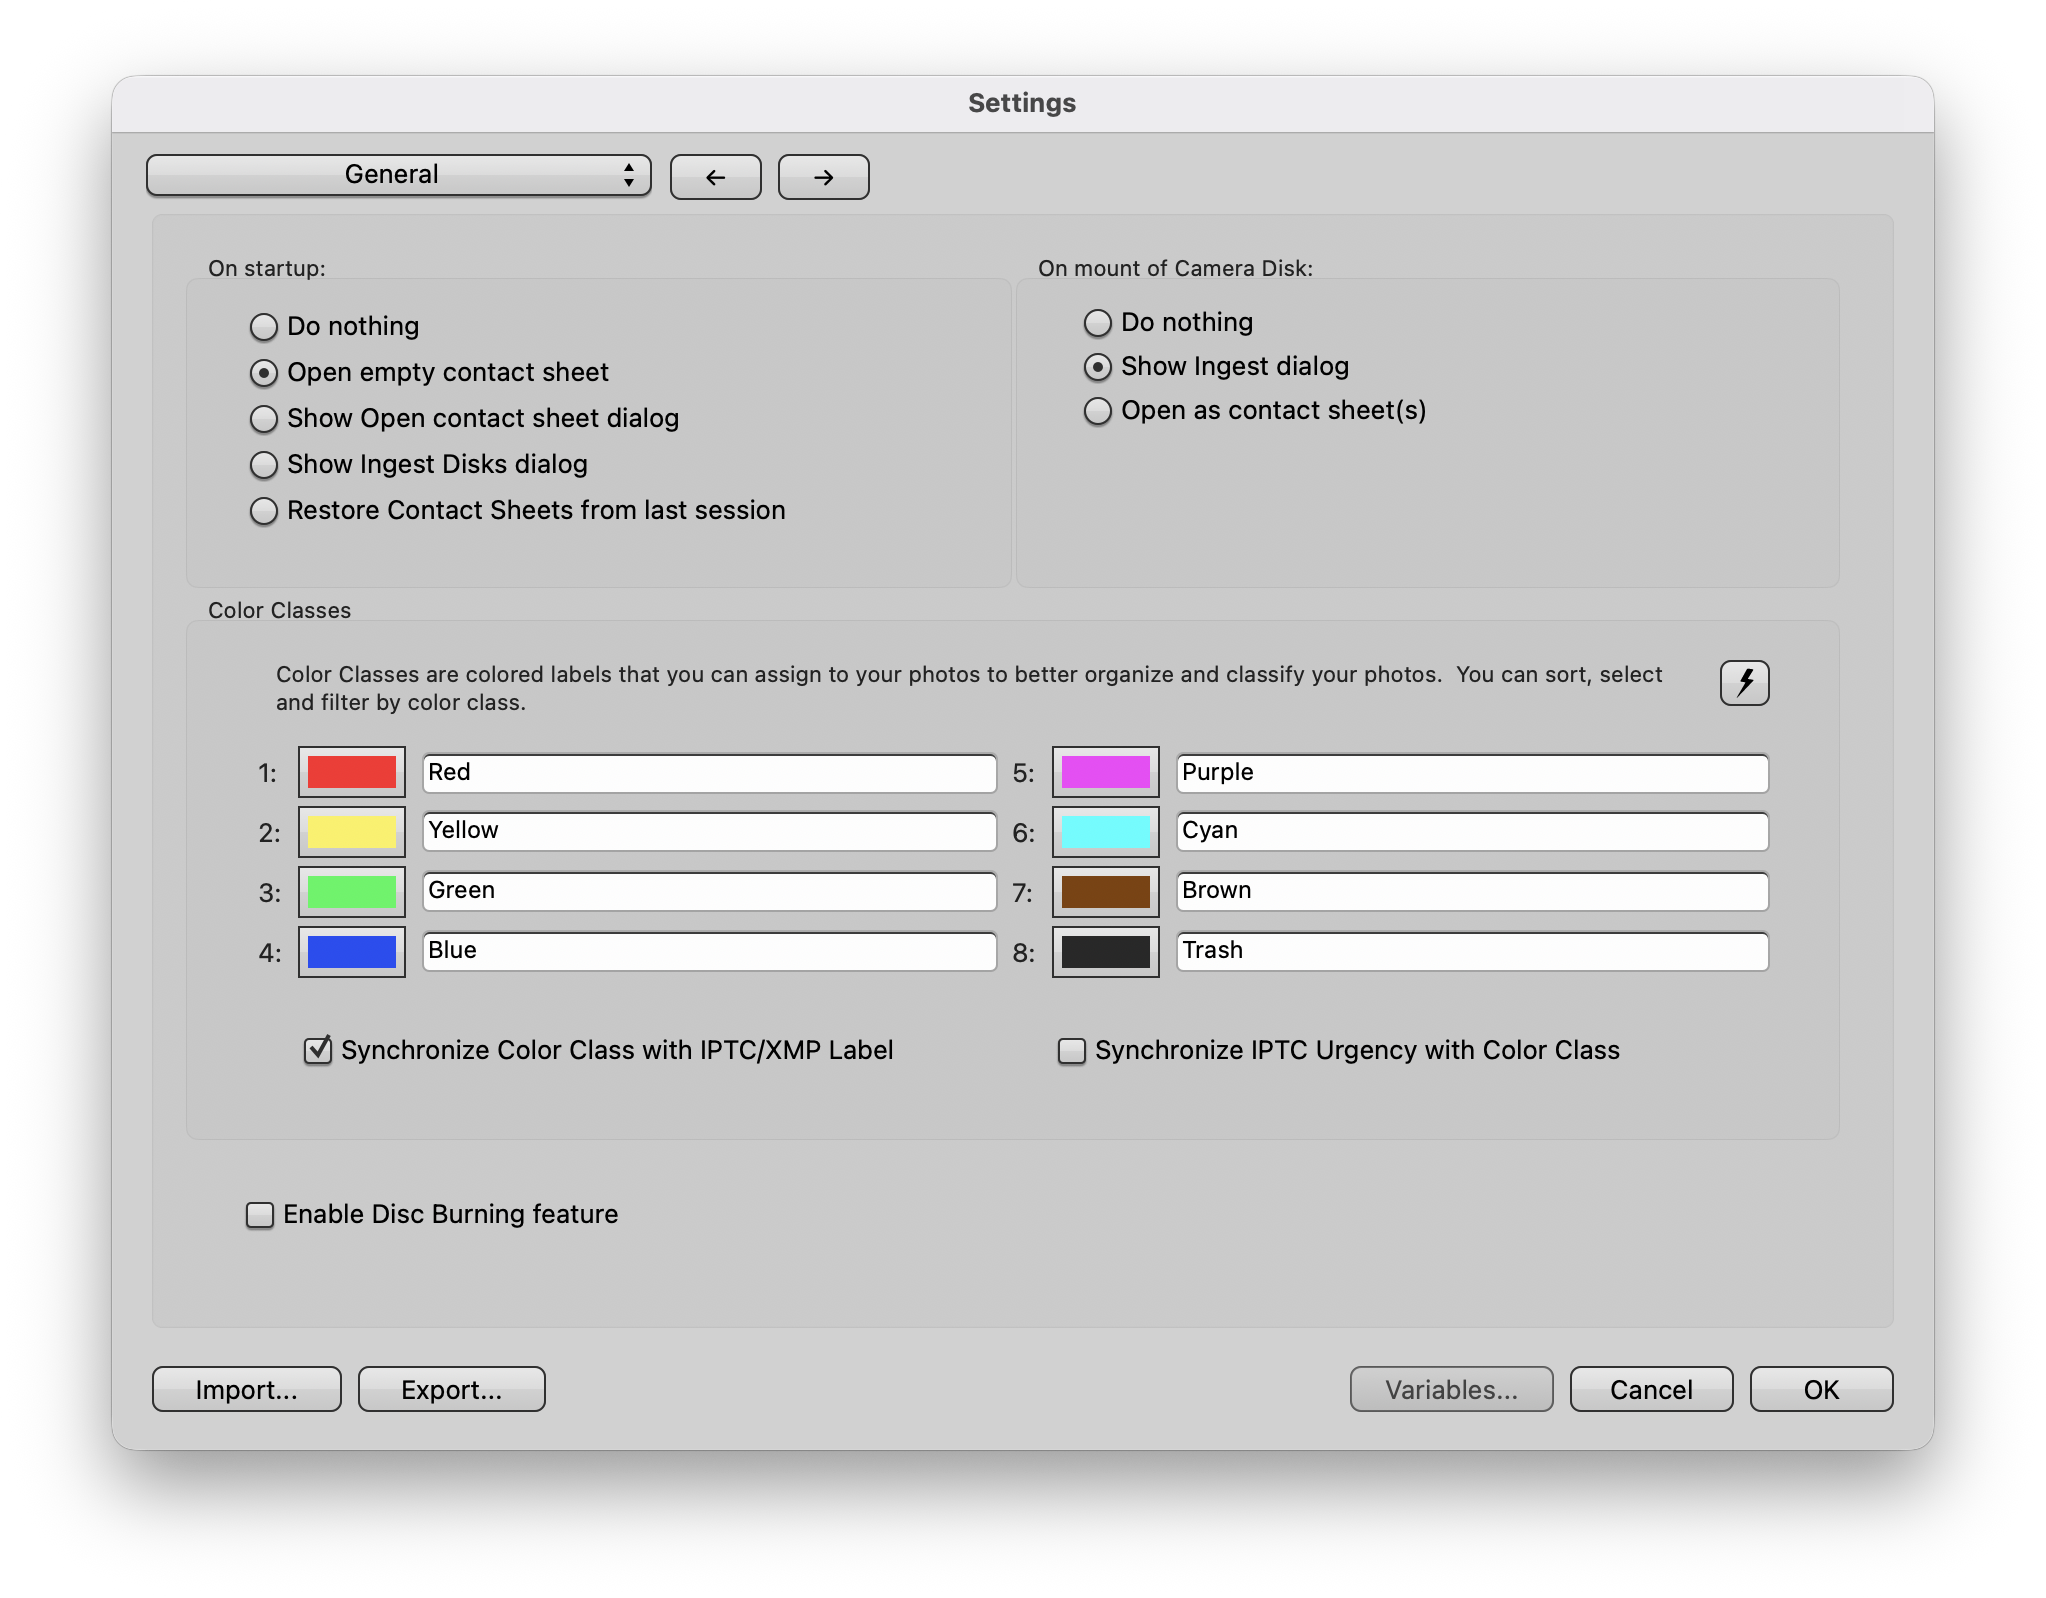2046x1598 pixels.
Task: Choose the brown color class swatch
Action: pyautogui.click(x=1105, y=892)
